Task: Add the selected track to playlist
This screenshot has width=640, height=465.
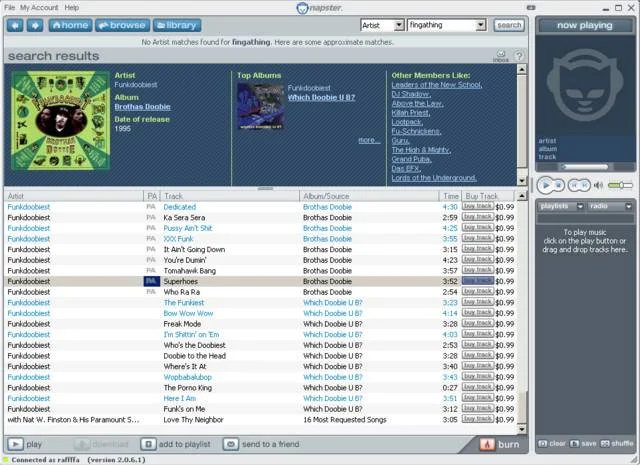Action: pos(176,444)
